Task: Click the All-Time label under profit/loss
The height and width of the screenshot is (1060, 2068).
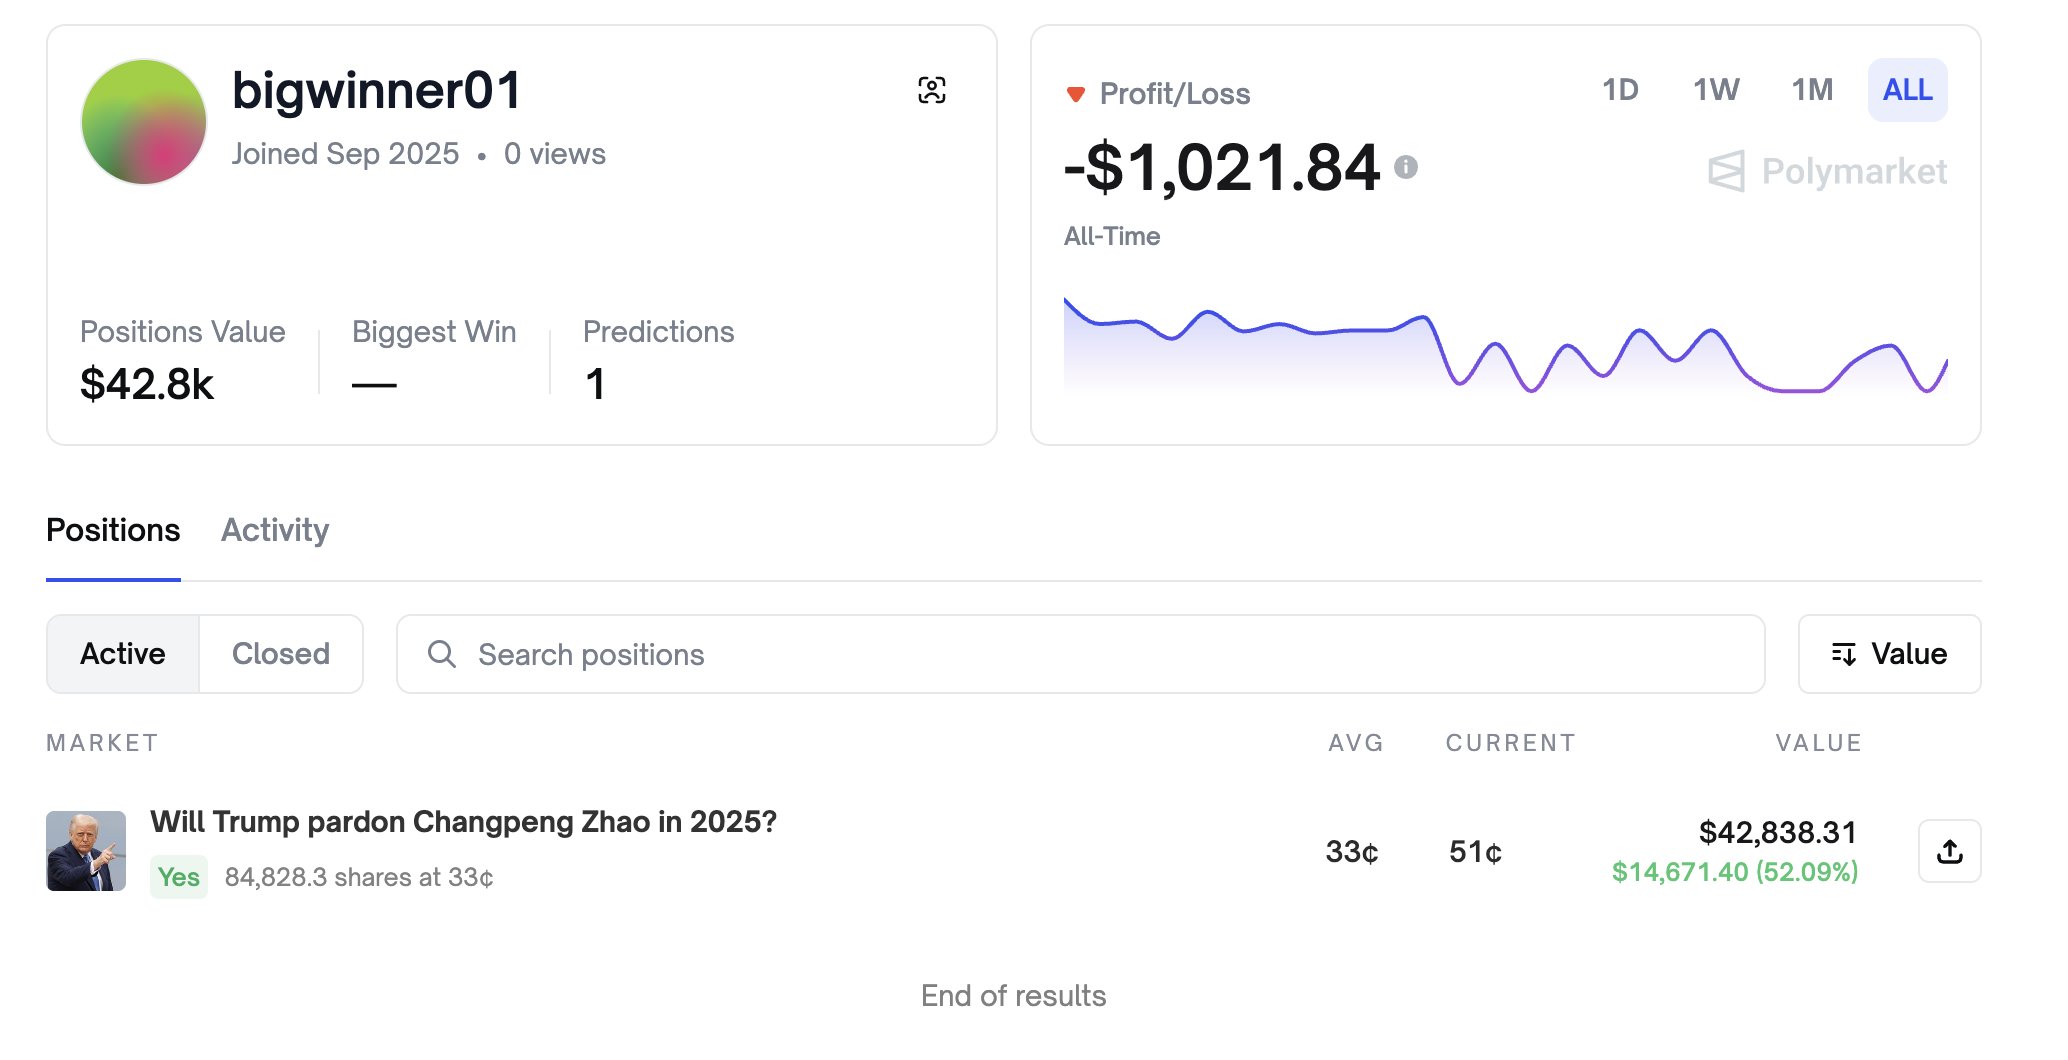Action: pos(1112,237)
